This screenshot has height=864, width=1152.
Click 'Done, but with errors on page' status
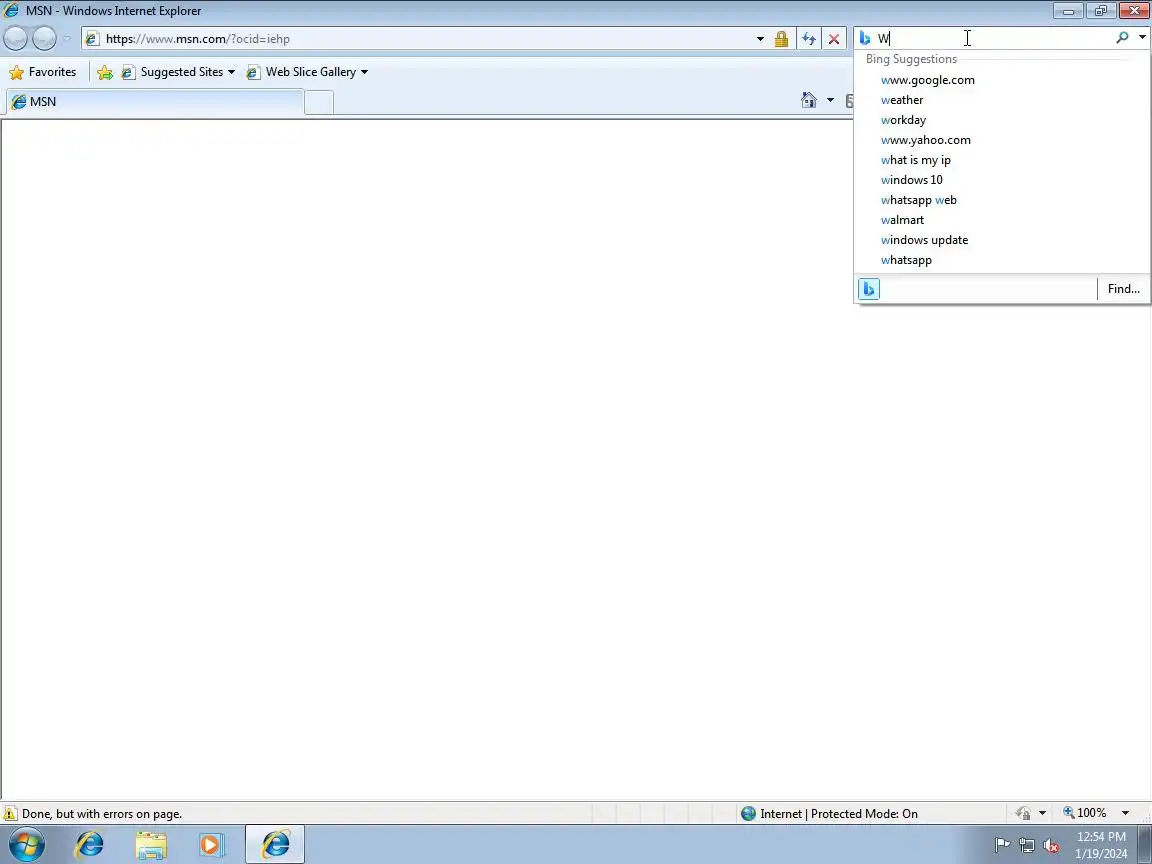pos(102,813)
